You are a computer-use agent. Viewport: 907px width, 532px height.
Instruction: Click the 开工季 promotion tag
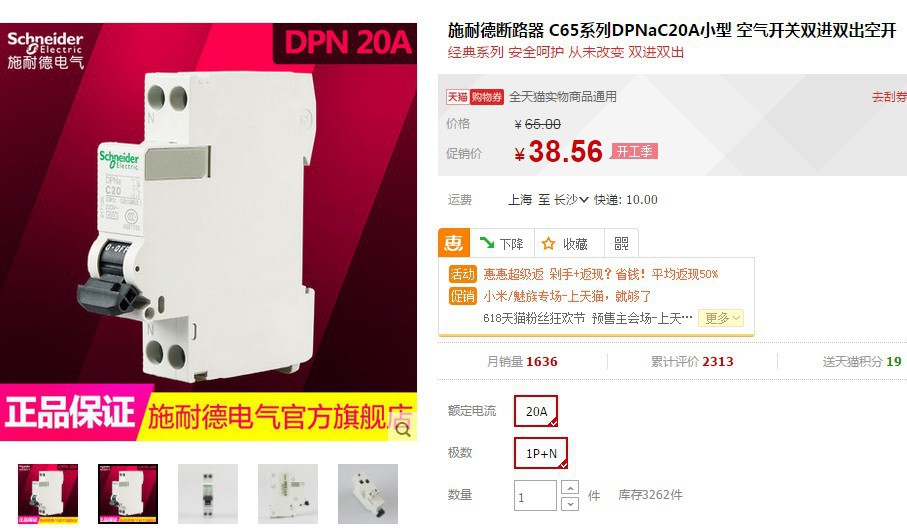634,152
